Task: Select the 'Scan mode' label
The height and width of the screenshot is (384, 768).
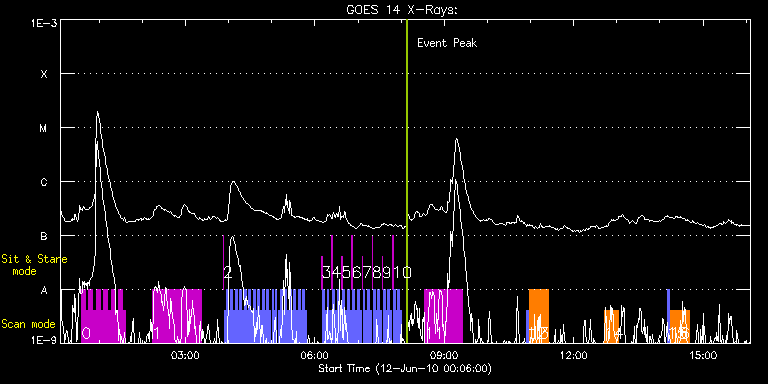Action: click(x=28, y=324)
